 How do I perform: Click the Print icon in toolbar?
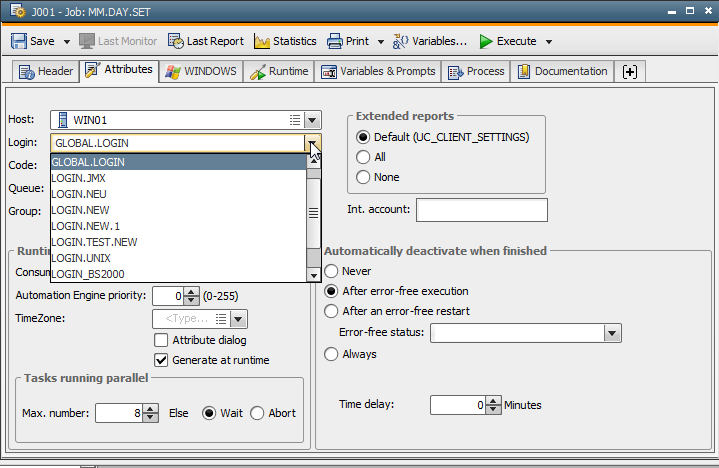tap(334, 41)
